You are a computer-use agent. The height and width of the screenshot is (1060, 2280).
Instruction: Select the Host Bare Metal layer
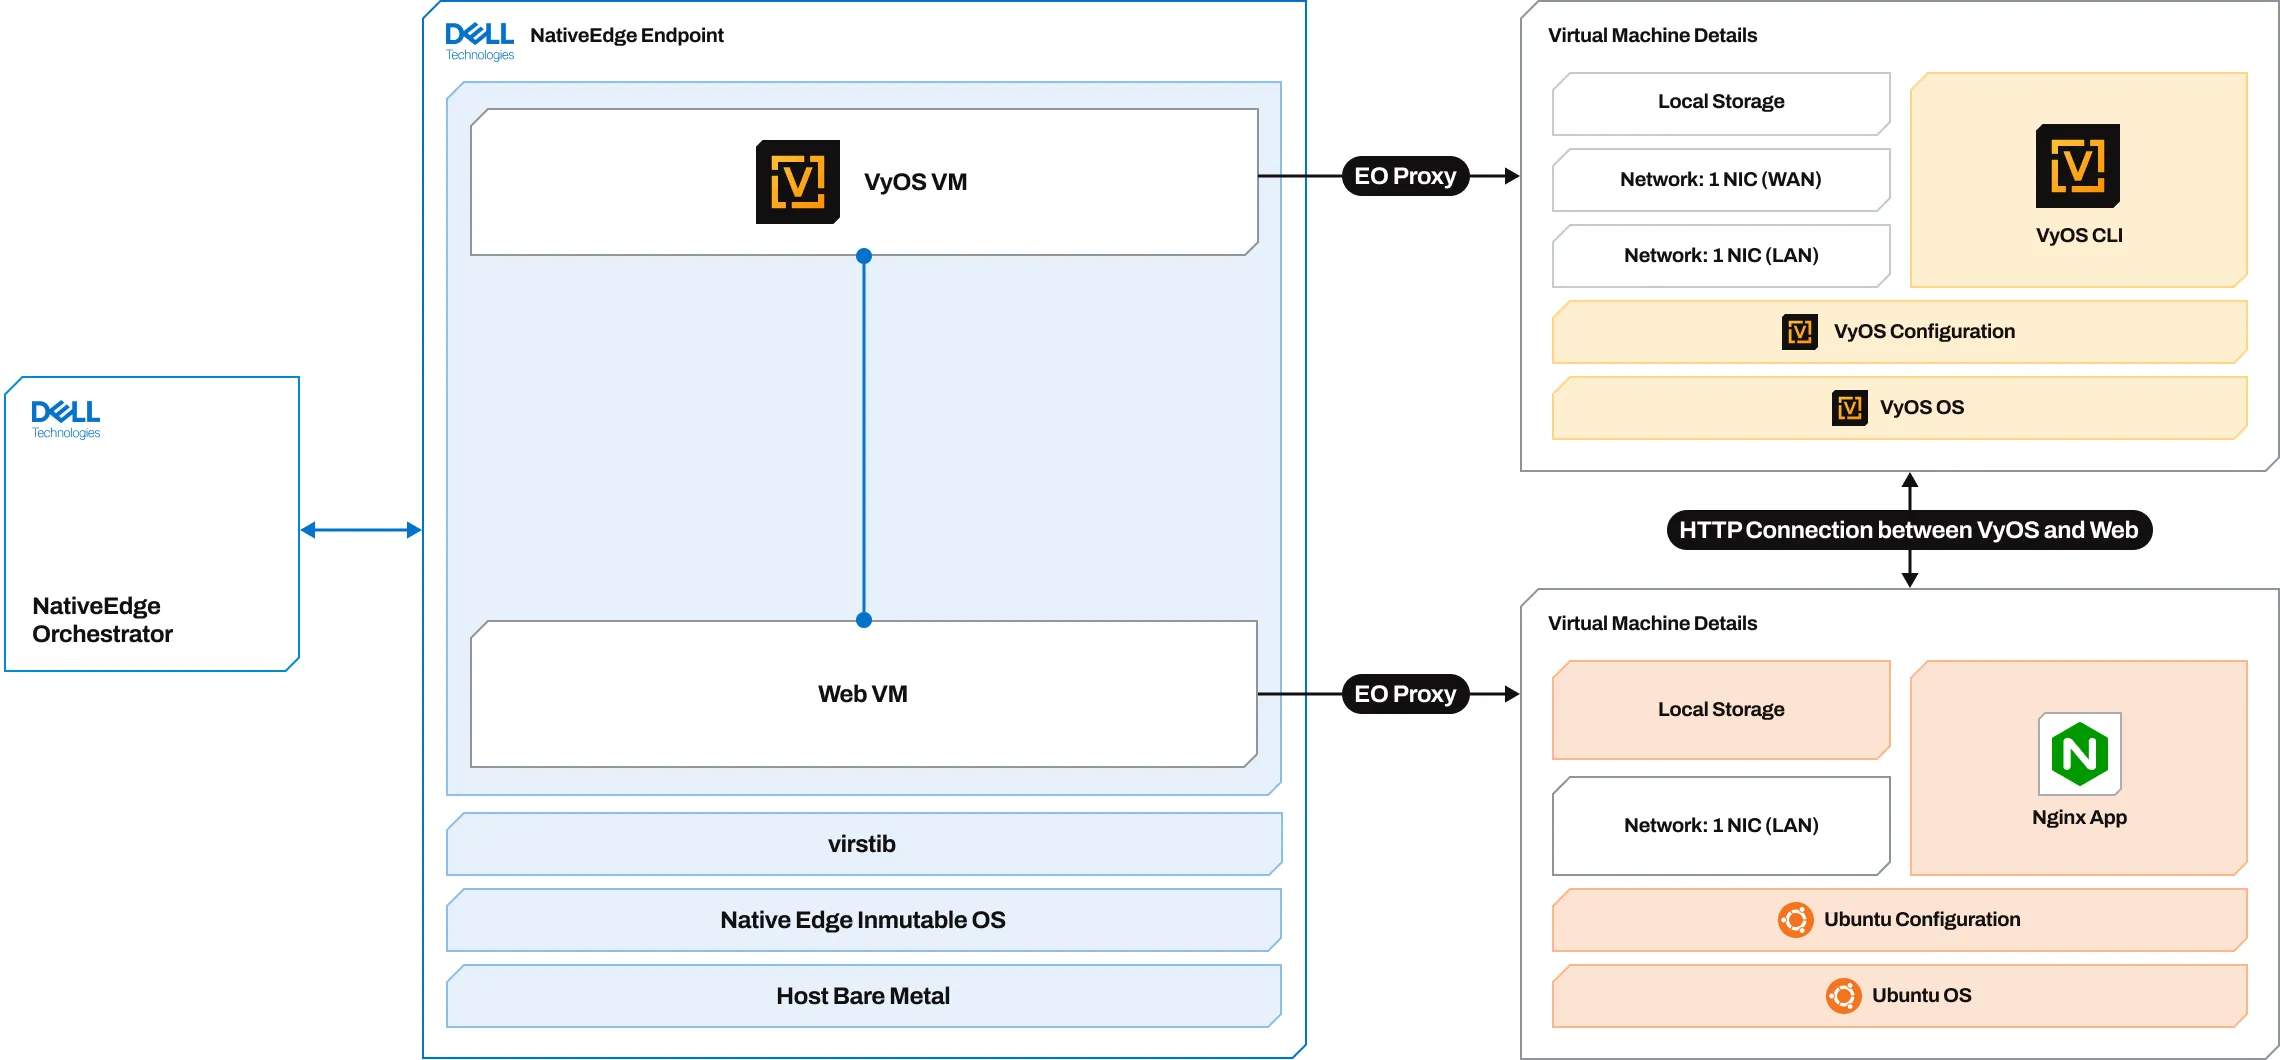click(x=864, y=996)
